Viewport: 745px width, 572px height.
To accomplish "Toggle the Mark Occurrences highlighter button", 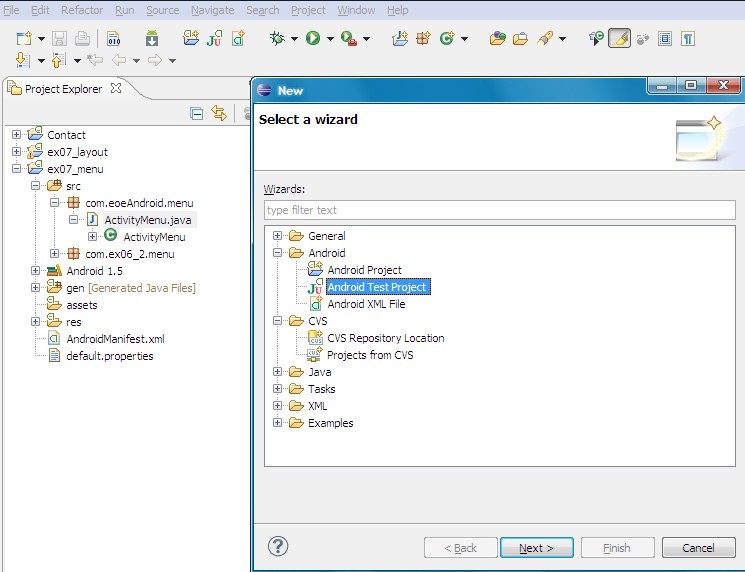I will (619, 39).
